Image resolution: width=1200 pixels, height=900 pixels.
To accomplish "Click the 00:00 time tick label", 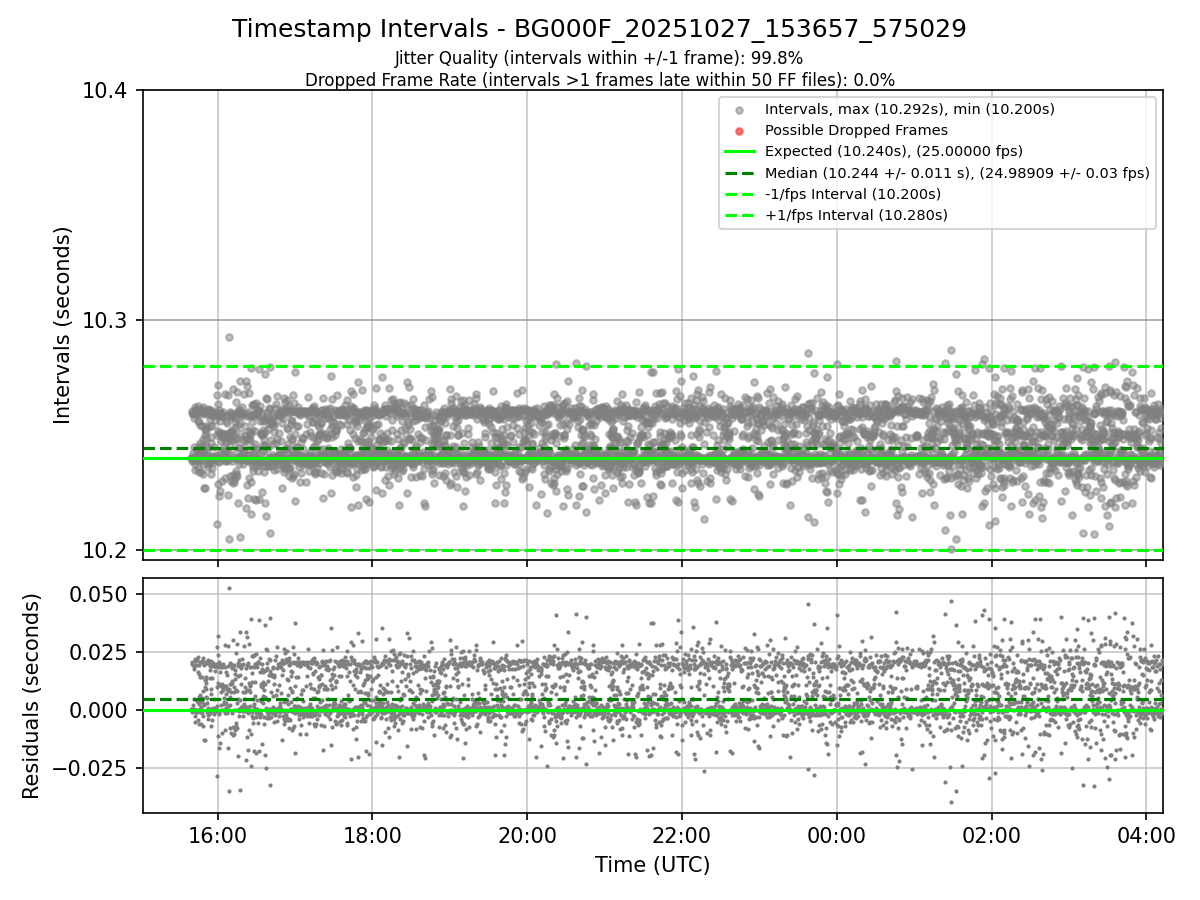I will click(x=837, y=834).
